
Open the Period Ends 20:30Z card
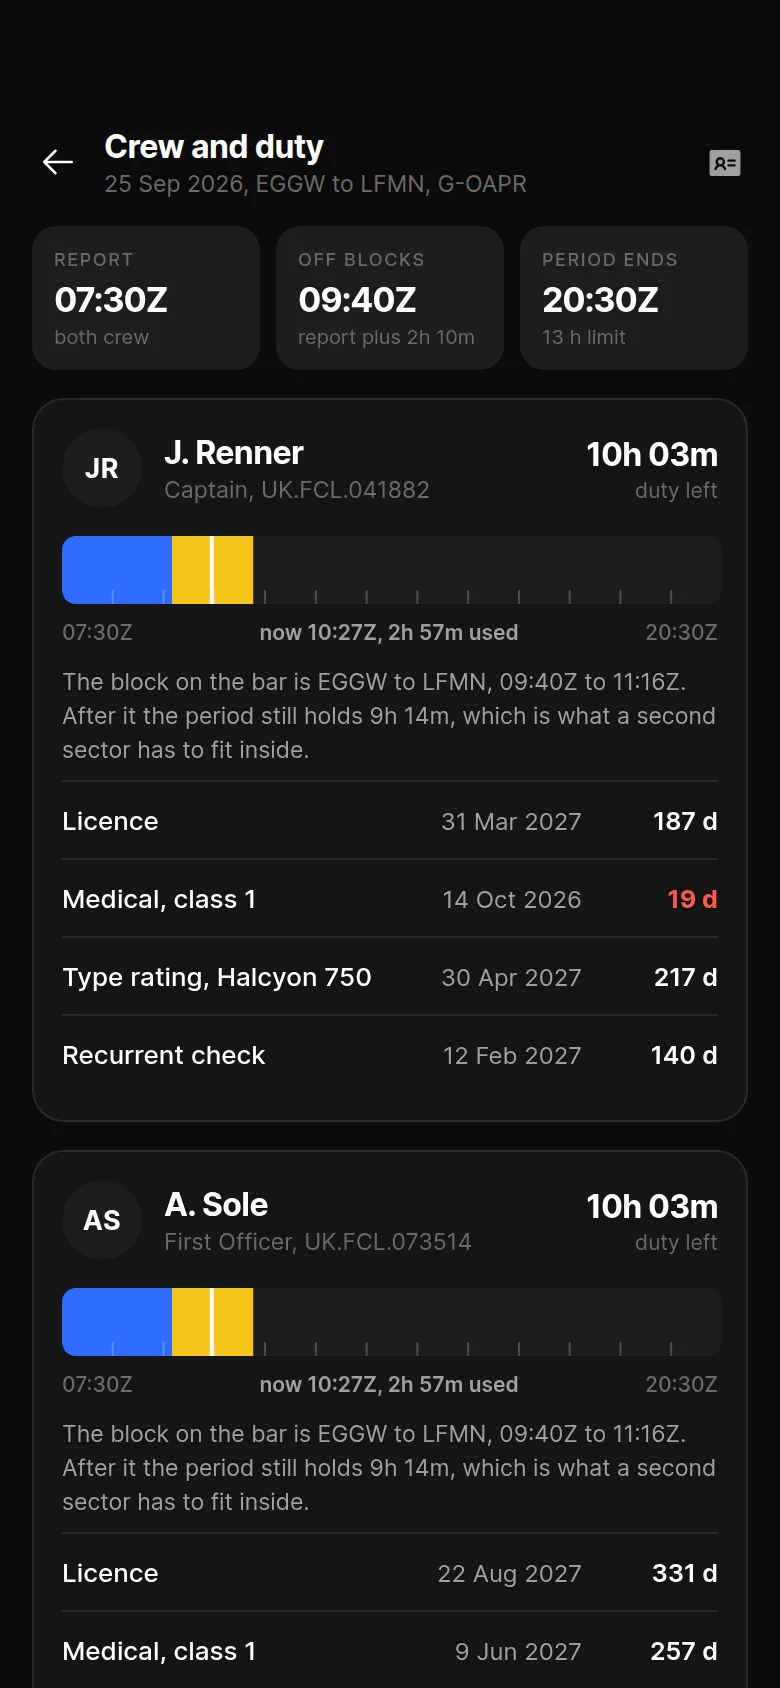(634, 298)
